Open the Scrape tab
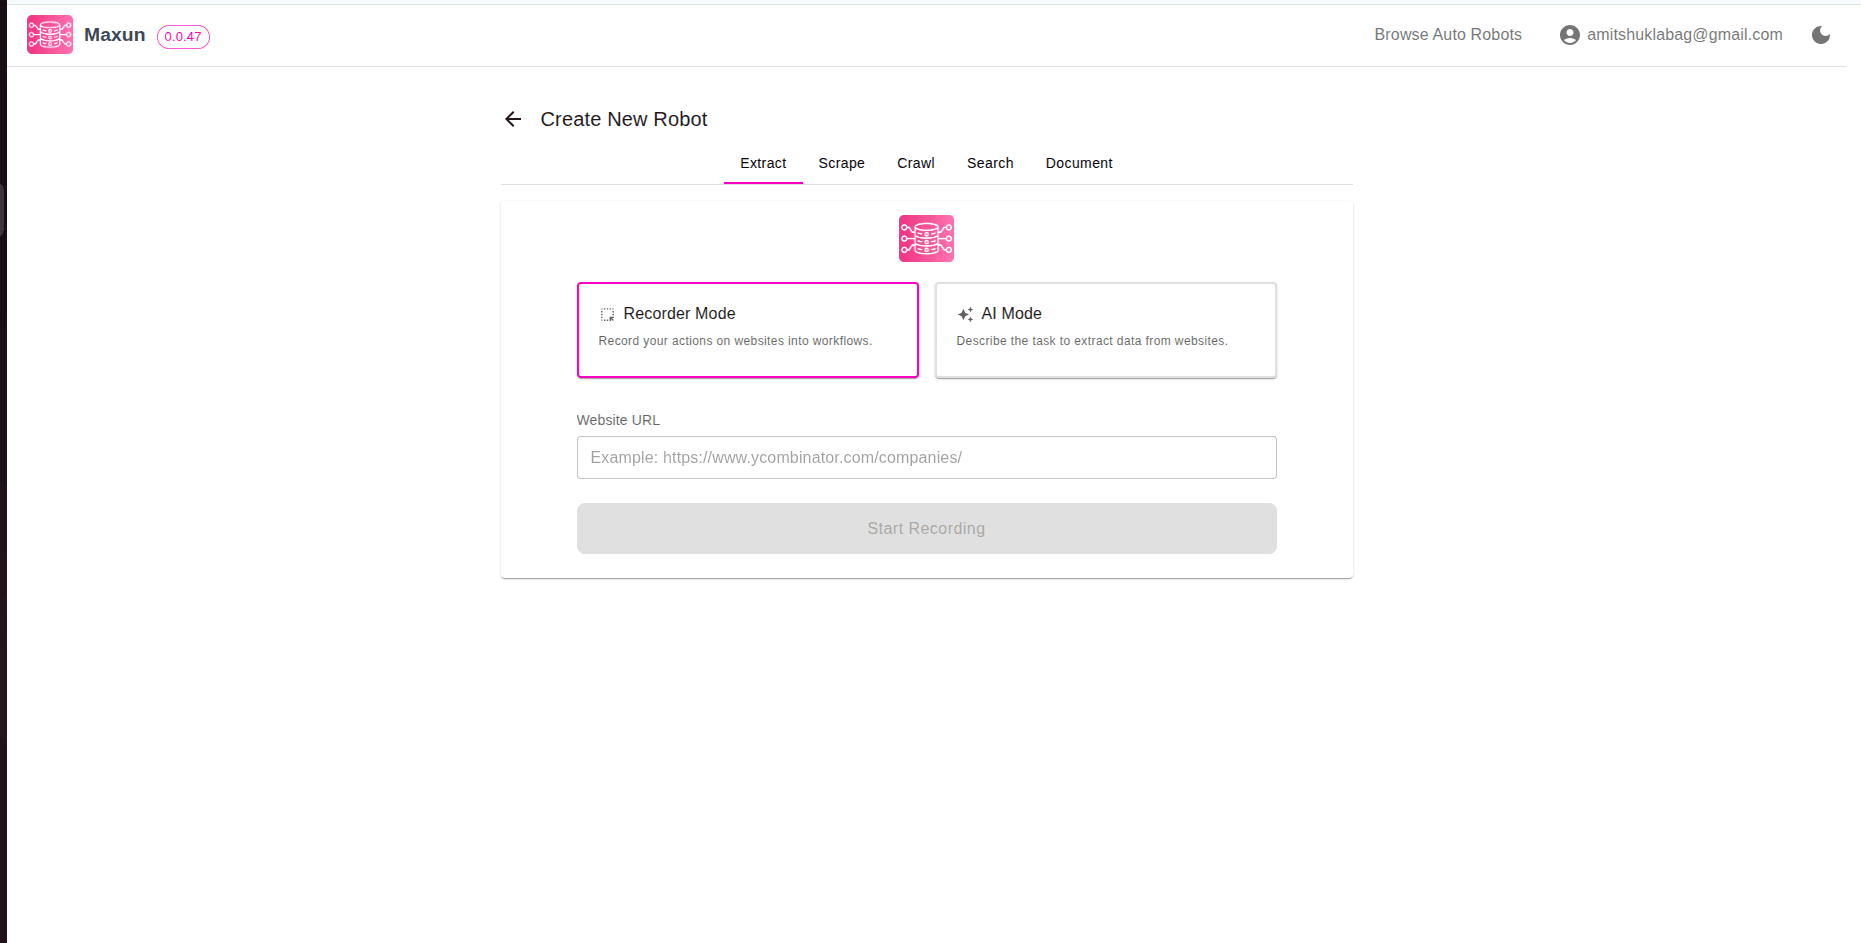This screenshot has height=943, width=1861. (x=841, y=163)
